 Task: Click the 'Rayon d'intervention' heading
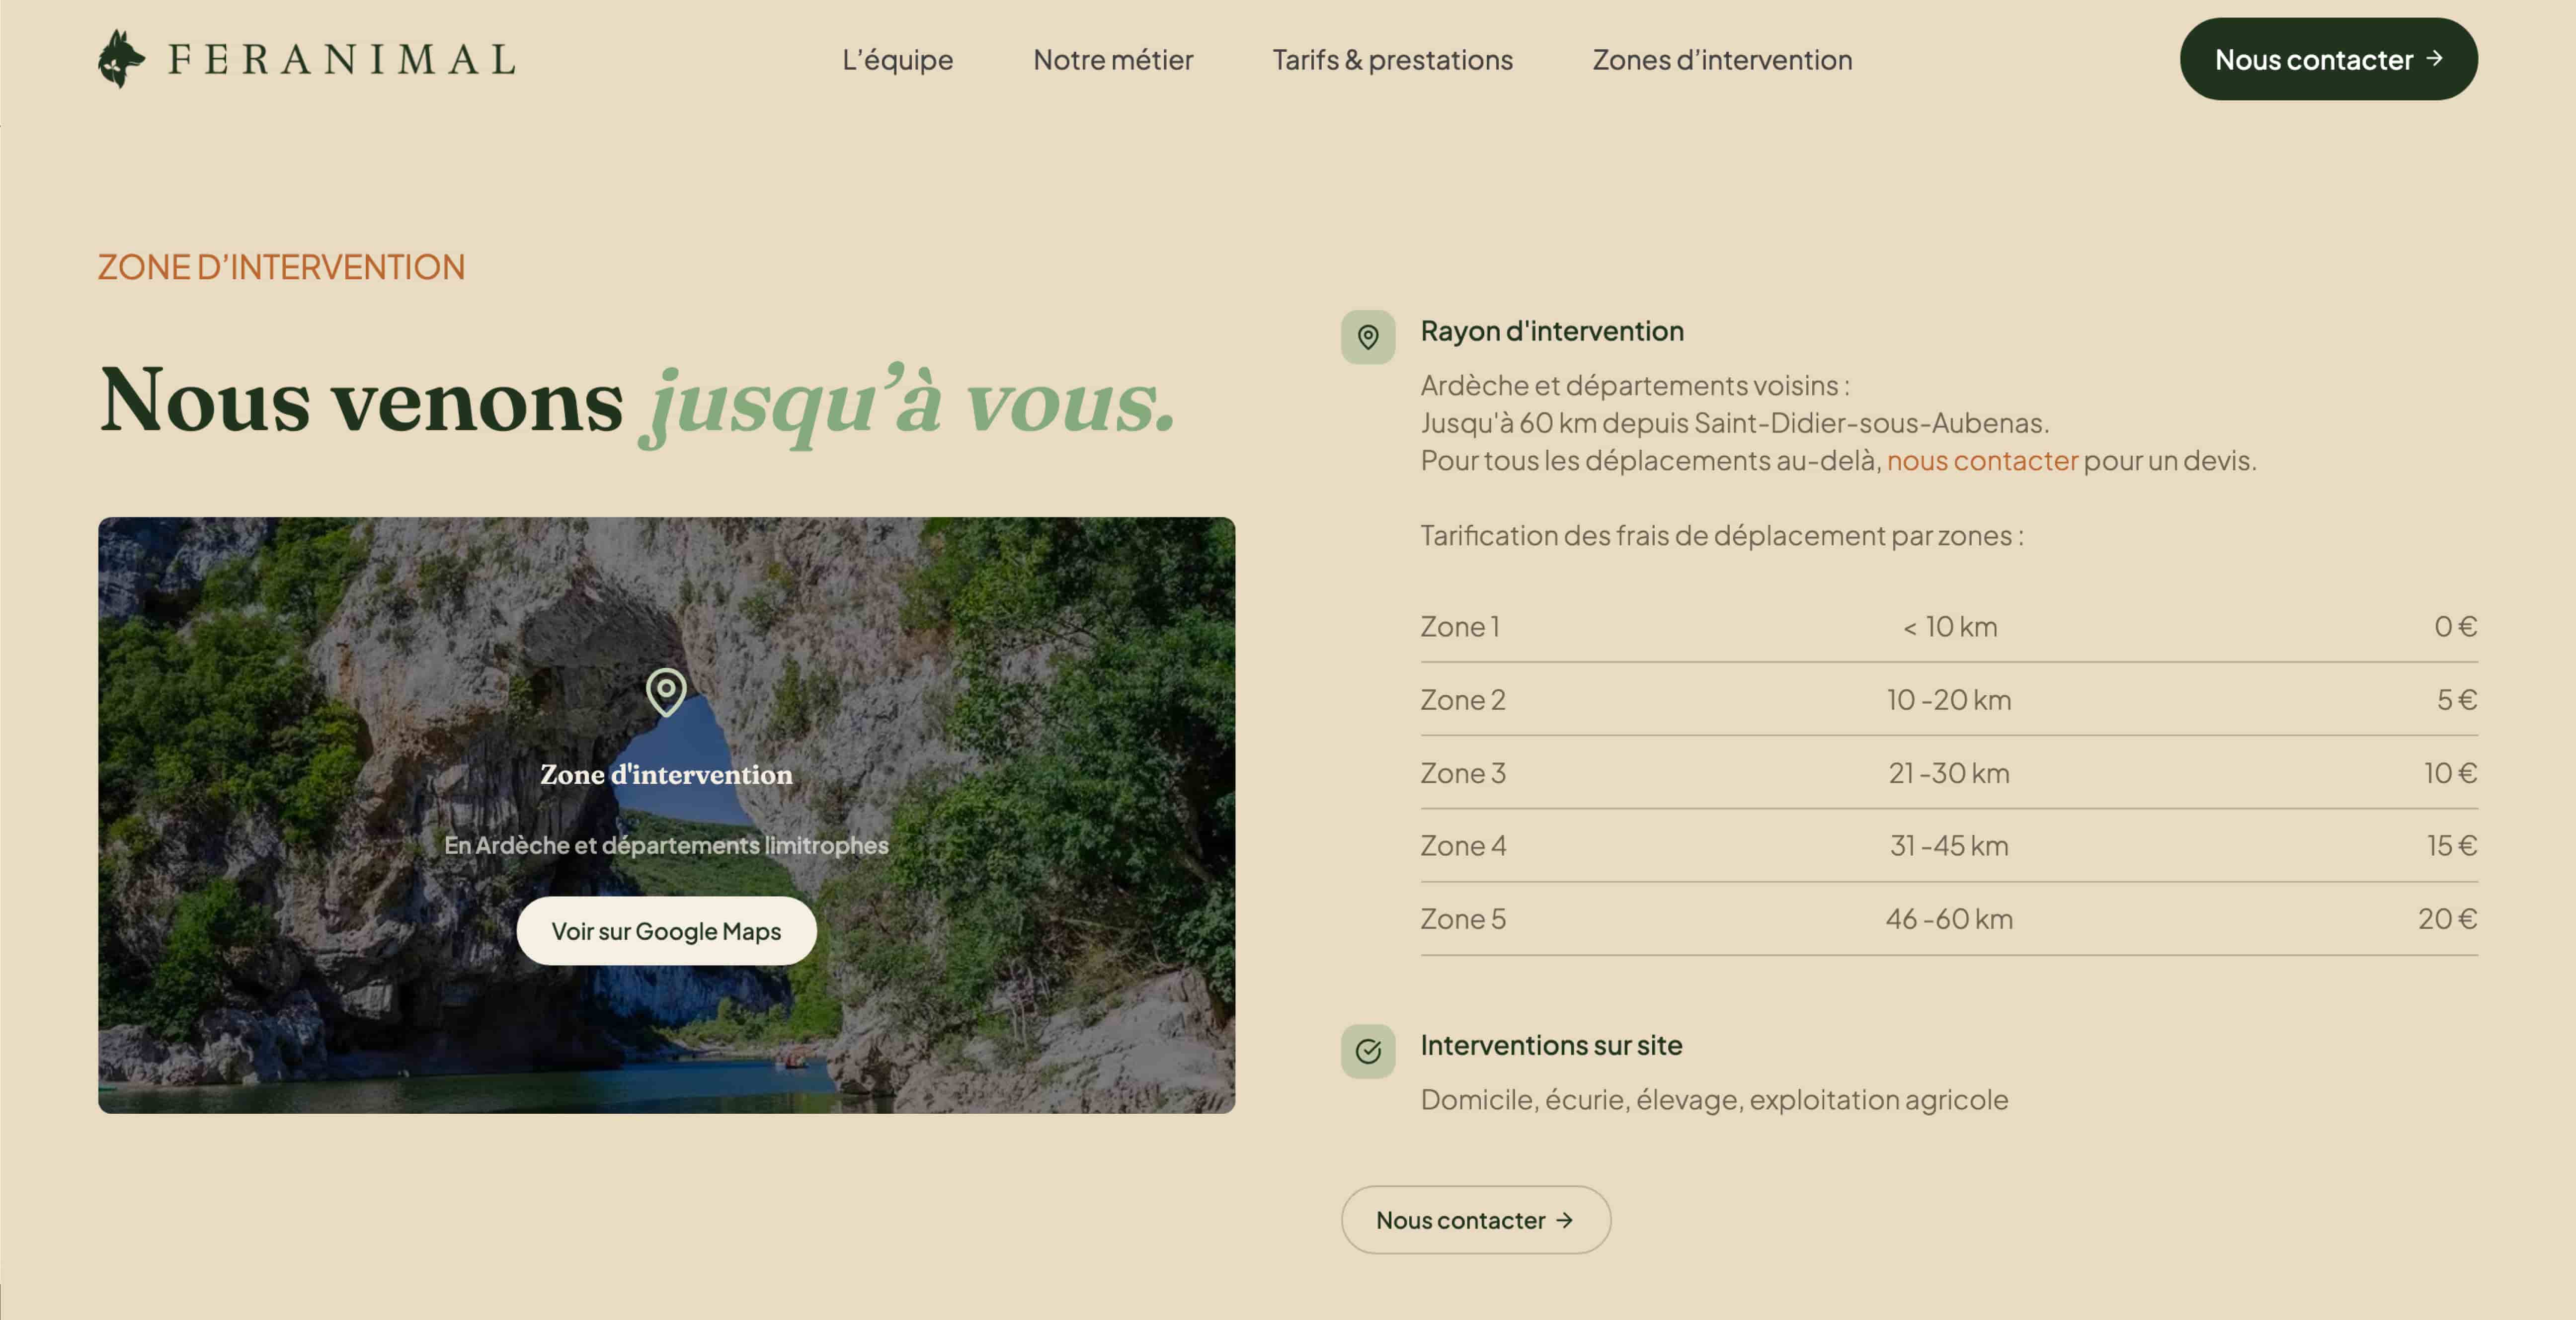(x=1552, y=331)
